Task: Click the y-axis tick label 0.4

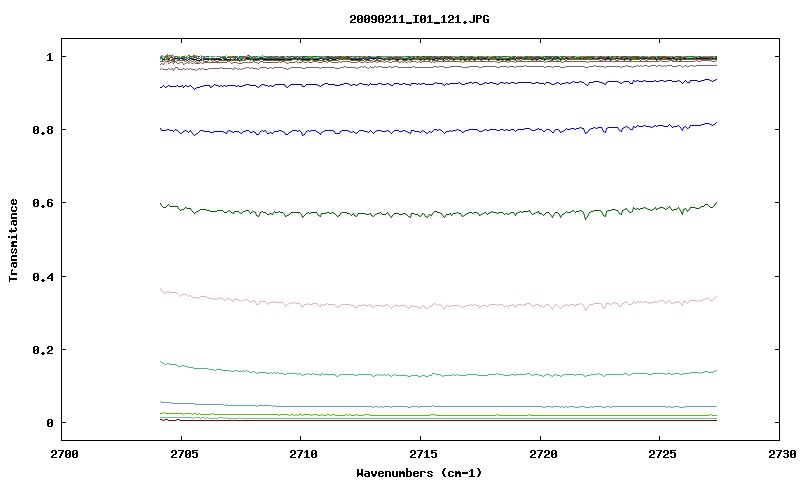Action: click(43, 276)
